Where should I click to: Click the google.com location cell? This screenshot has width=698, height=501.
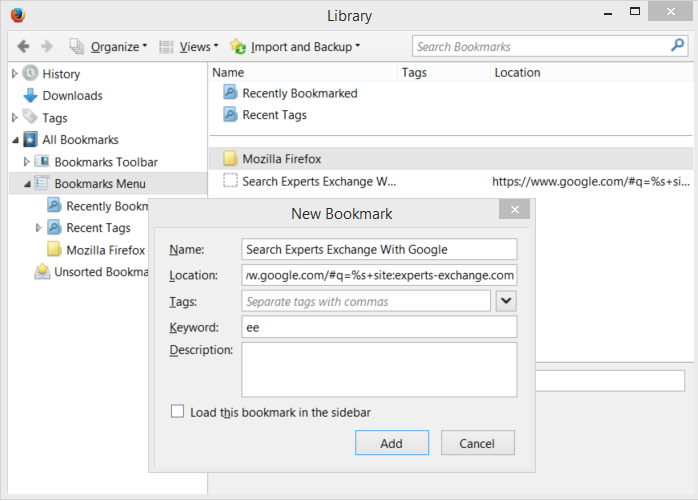pyautogui.click(x=591, y=181)
